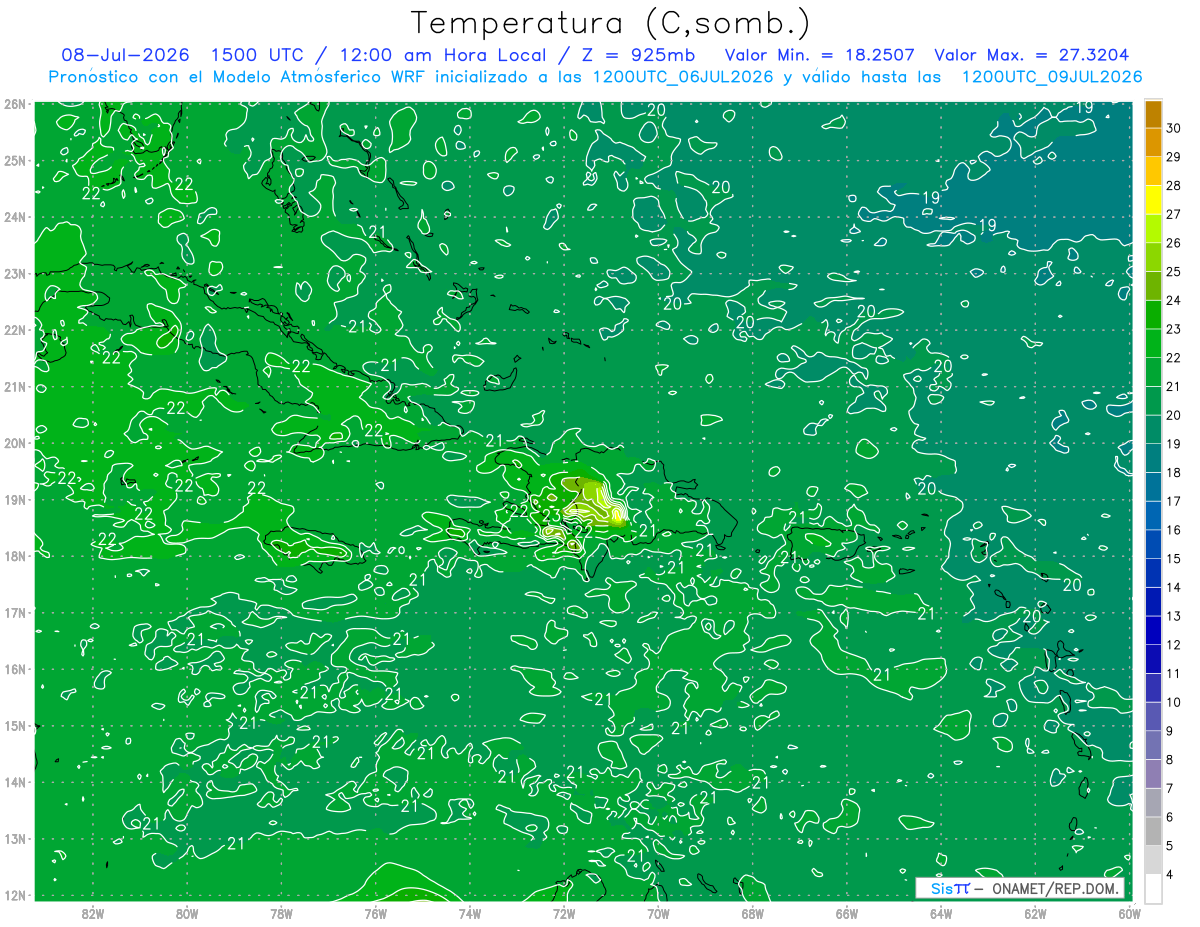Click longitude axis label '74W'
This screenshot has height=927, width=1200.
[x=469, y=913]
